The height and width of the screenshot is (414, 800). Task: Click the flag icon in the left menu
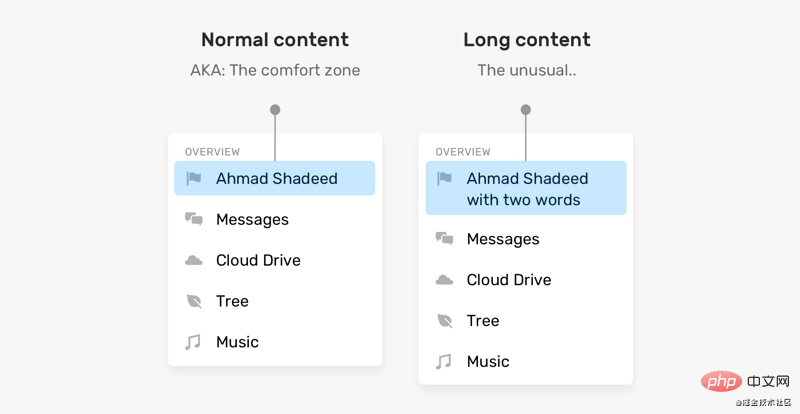point(194,179)
